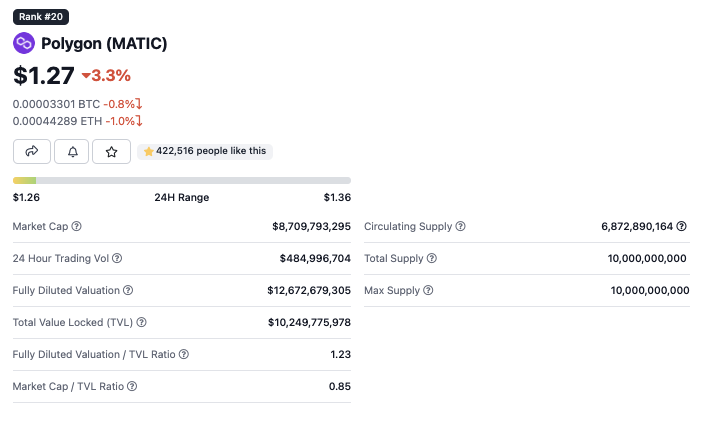The height and width of the screenshot is (423, 707).
Task: Add Polygon to favorites with star button
Action: coord(111,152)
